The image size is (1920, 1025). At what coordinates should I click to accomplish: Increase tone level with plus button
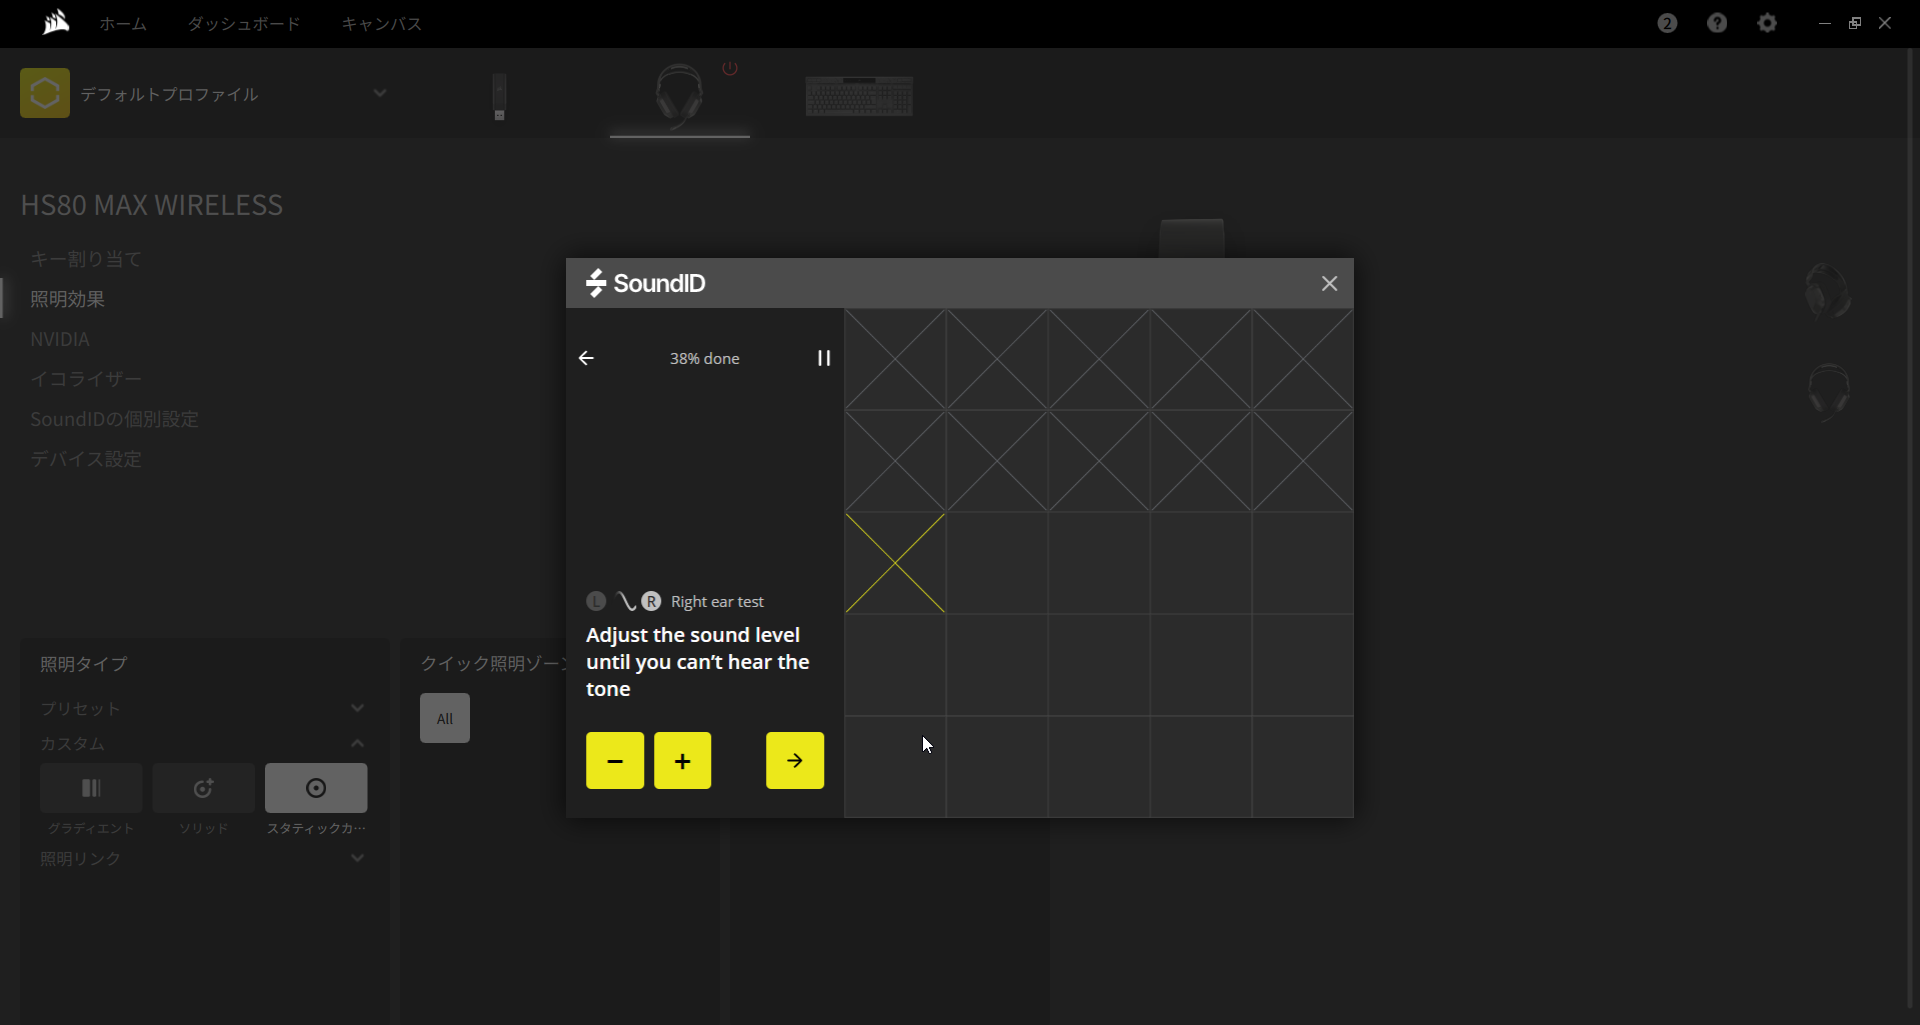tap(683, 761)
